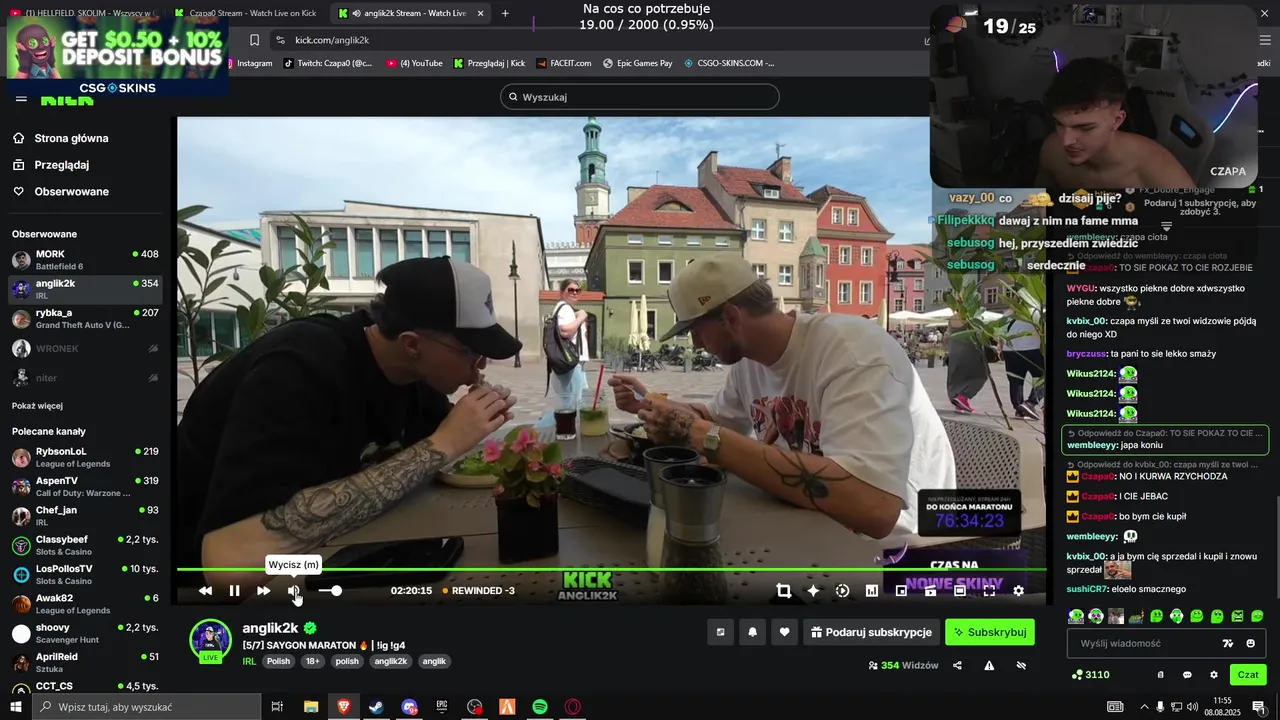Open rybka_a channel in followed list
The height and width of the screenshot is (720, 1280).
pyautogui.click(x=85, y=319)
